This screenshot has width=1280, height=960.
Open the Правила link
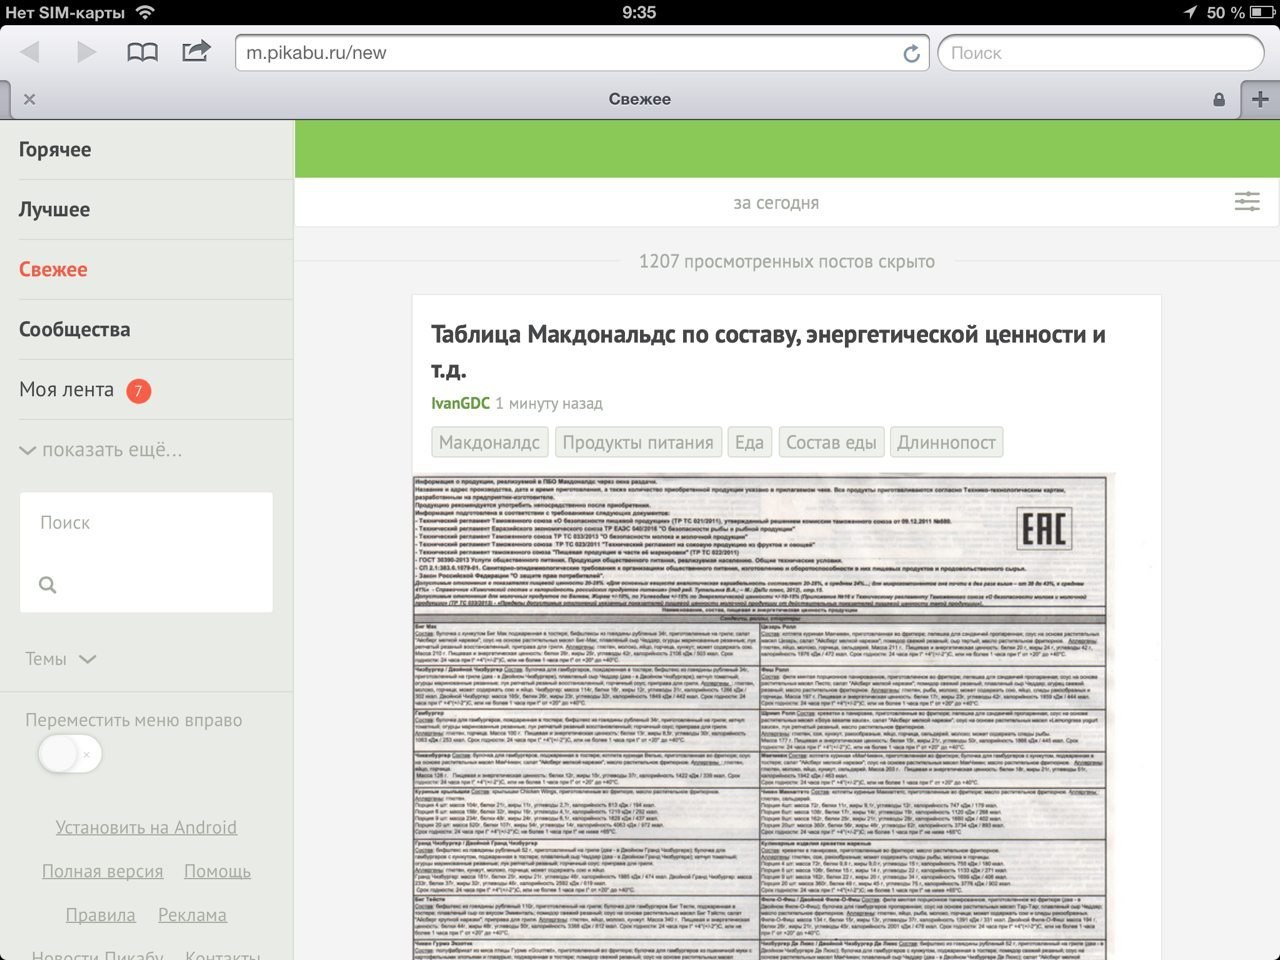[x=100, y=915]
